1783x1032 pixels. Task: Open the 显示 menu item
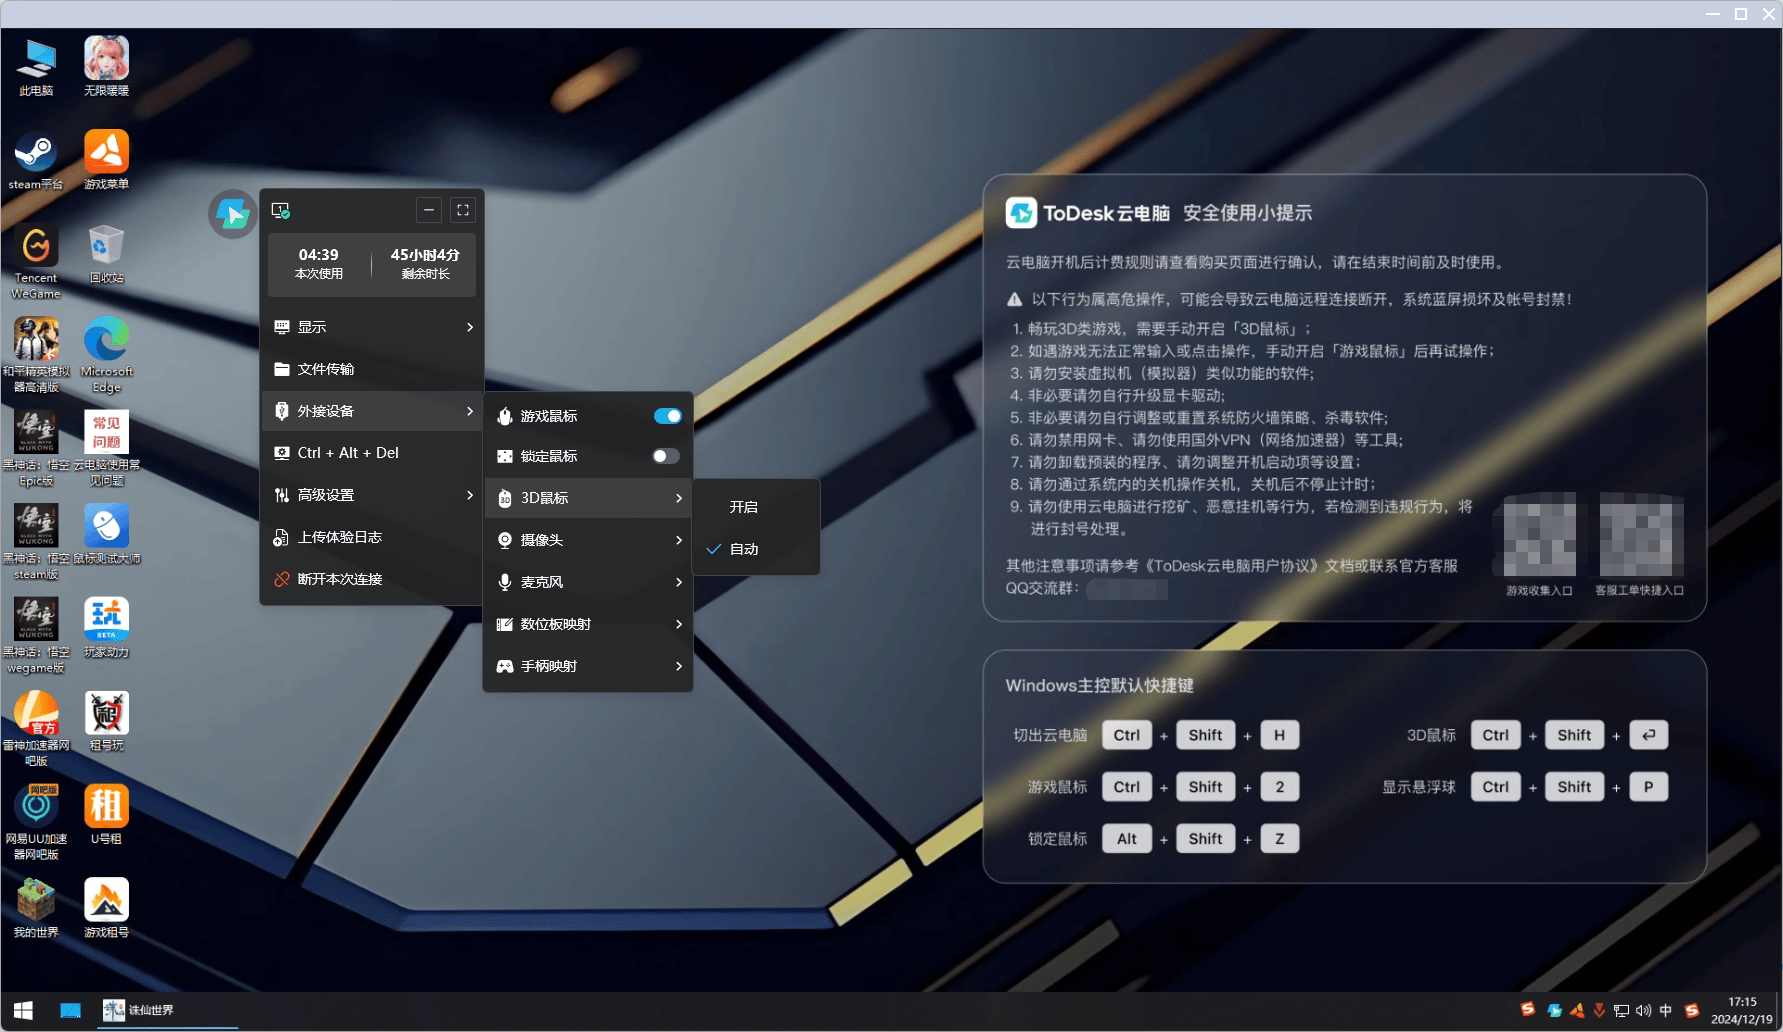click(372, 327)
